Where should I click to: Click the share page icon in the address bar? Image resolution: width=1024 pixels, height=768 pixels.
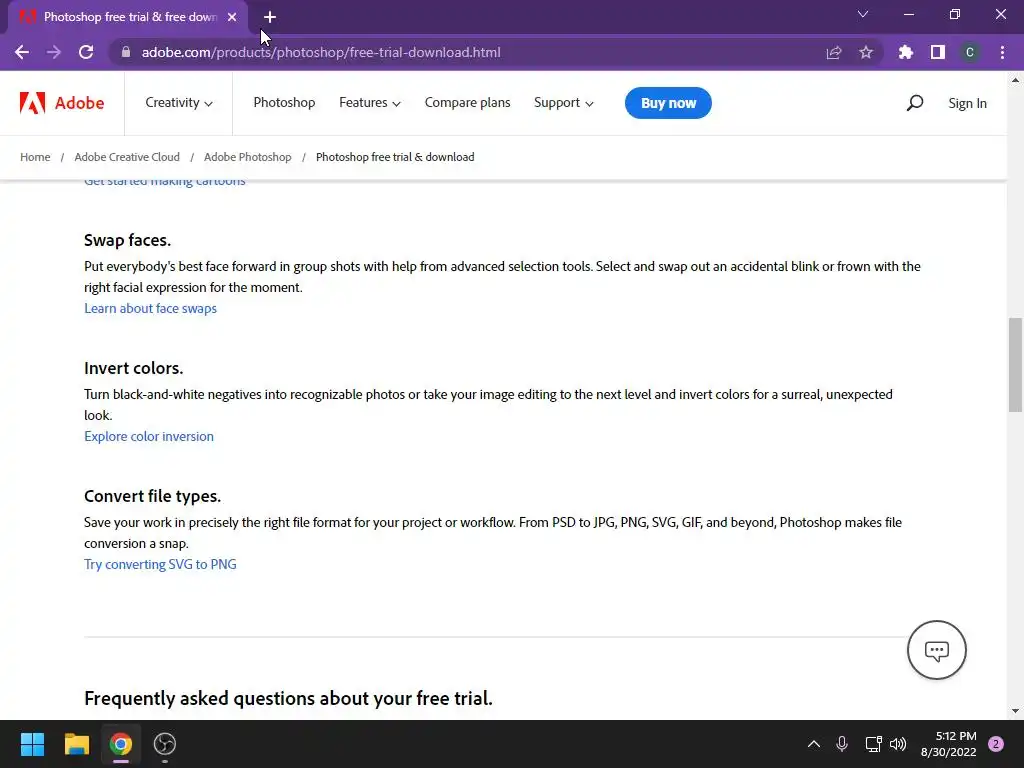[834, 52]
